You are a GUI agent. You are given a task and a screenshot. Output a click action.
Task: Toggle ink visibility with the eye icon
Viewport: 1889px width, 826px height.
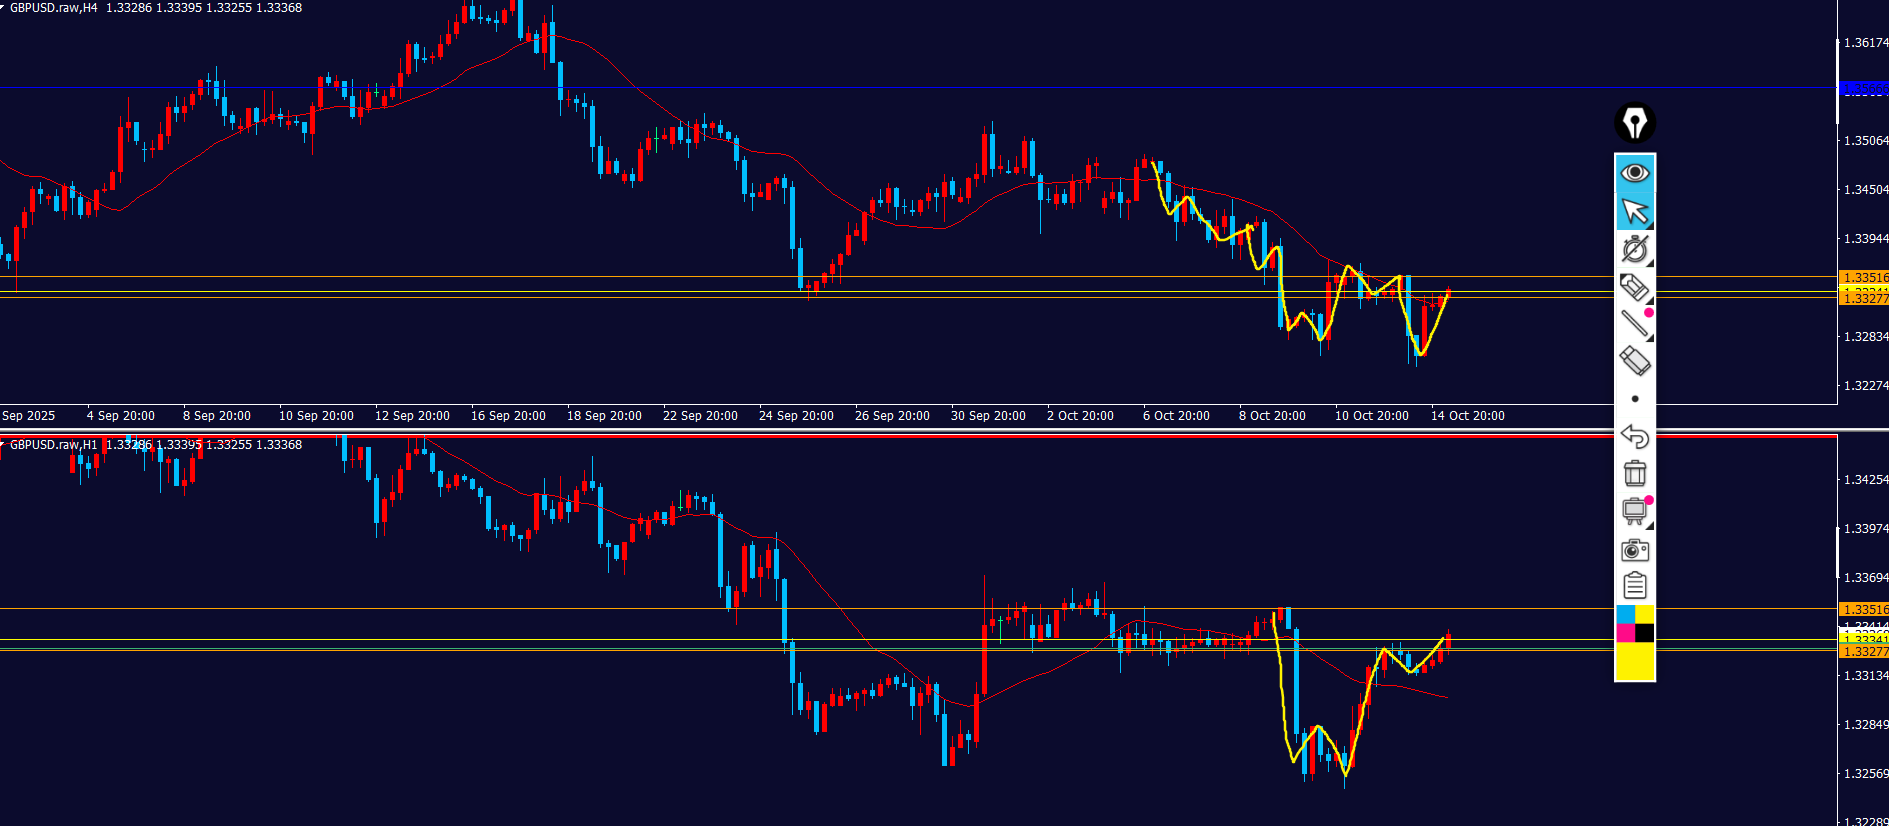1635,173
